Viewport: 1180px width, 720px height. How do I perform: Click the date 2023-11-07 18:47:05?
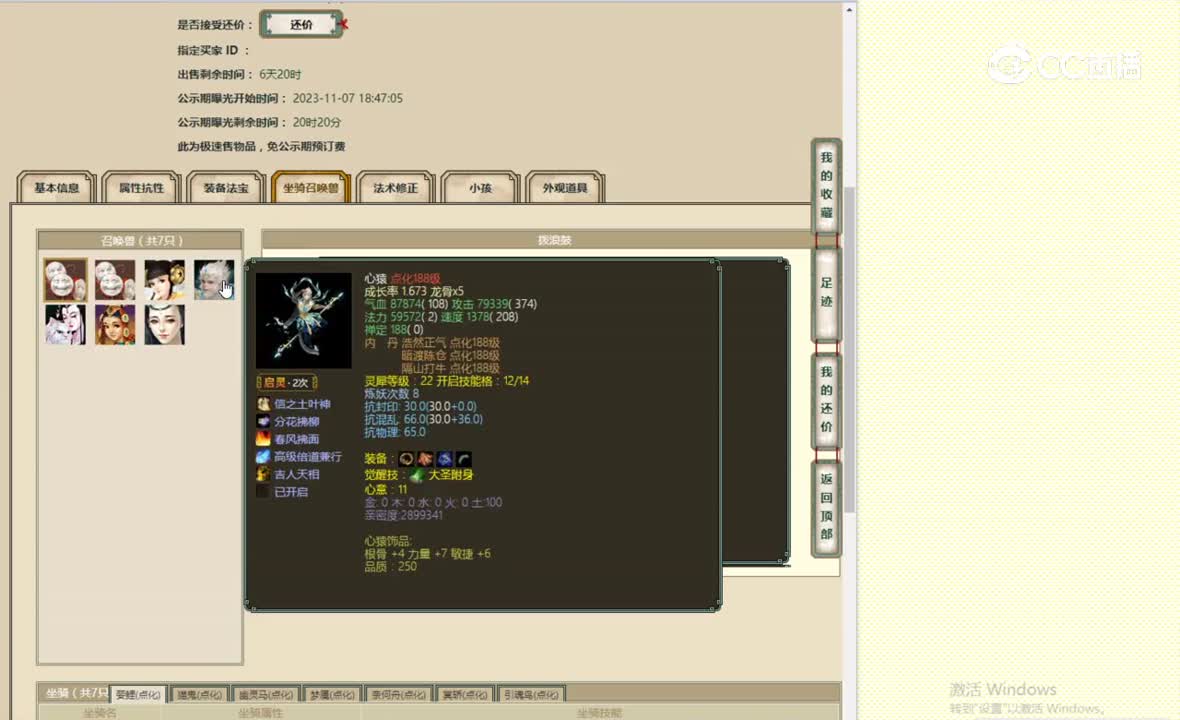348,99
